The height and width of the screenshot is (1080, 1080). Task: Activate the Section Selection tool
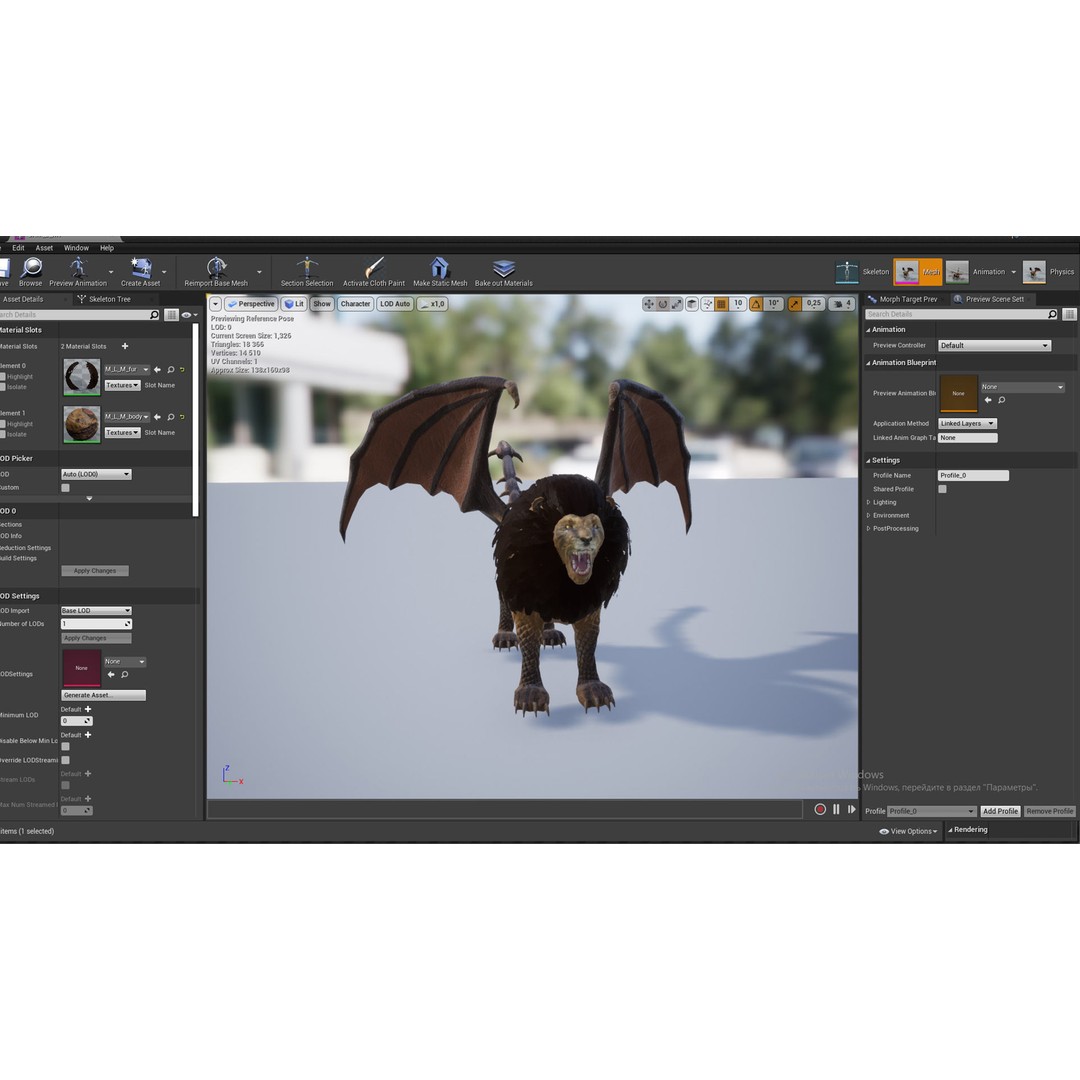307,271
